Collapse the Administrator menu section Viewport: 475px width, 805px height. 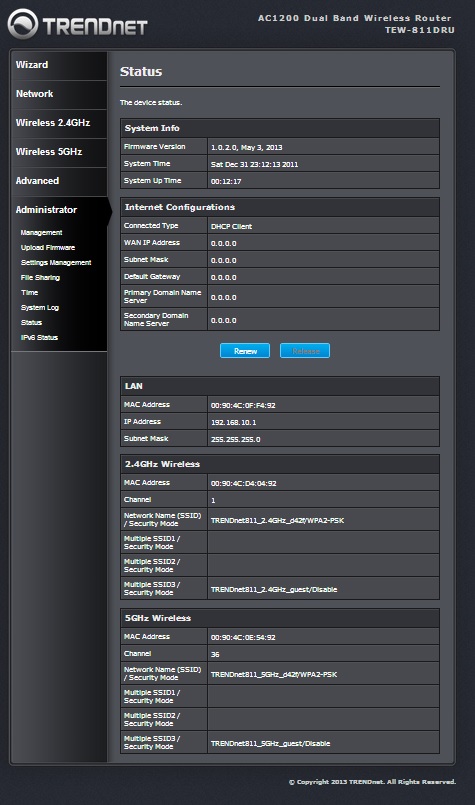point(46,209)
